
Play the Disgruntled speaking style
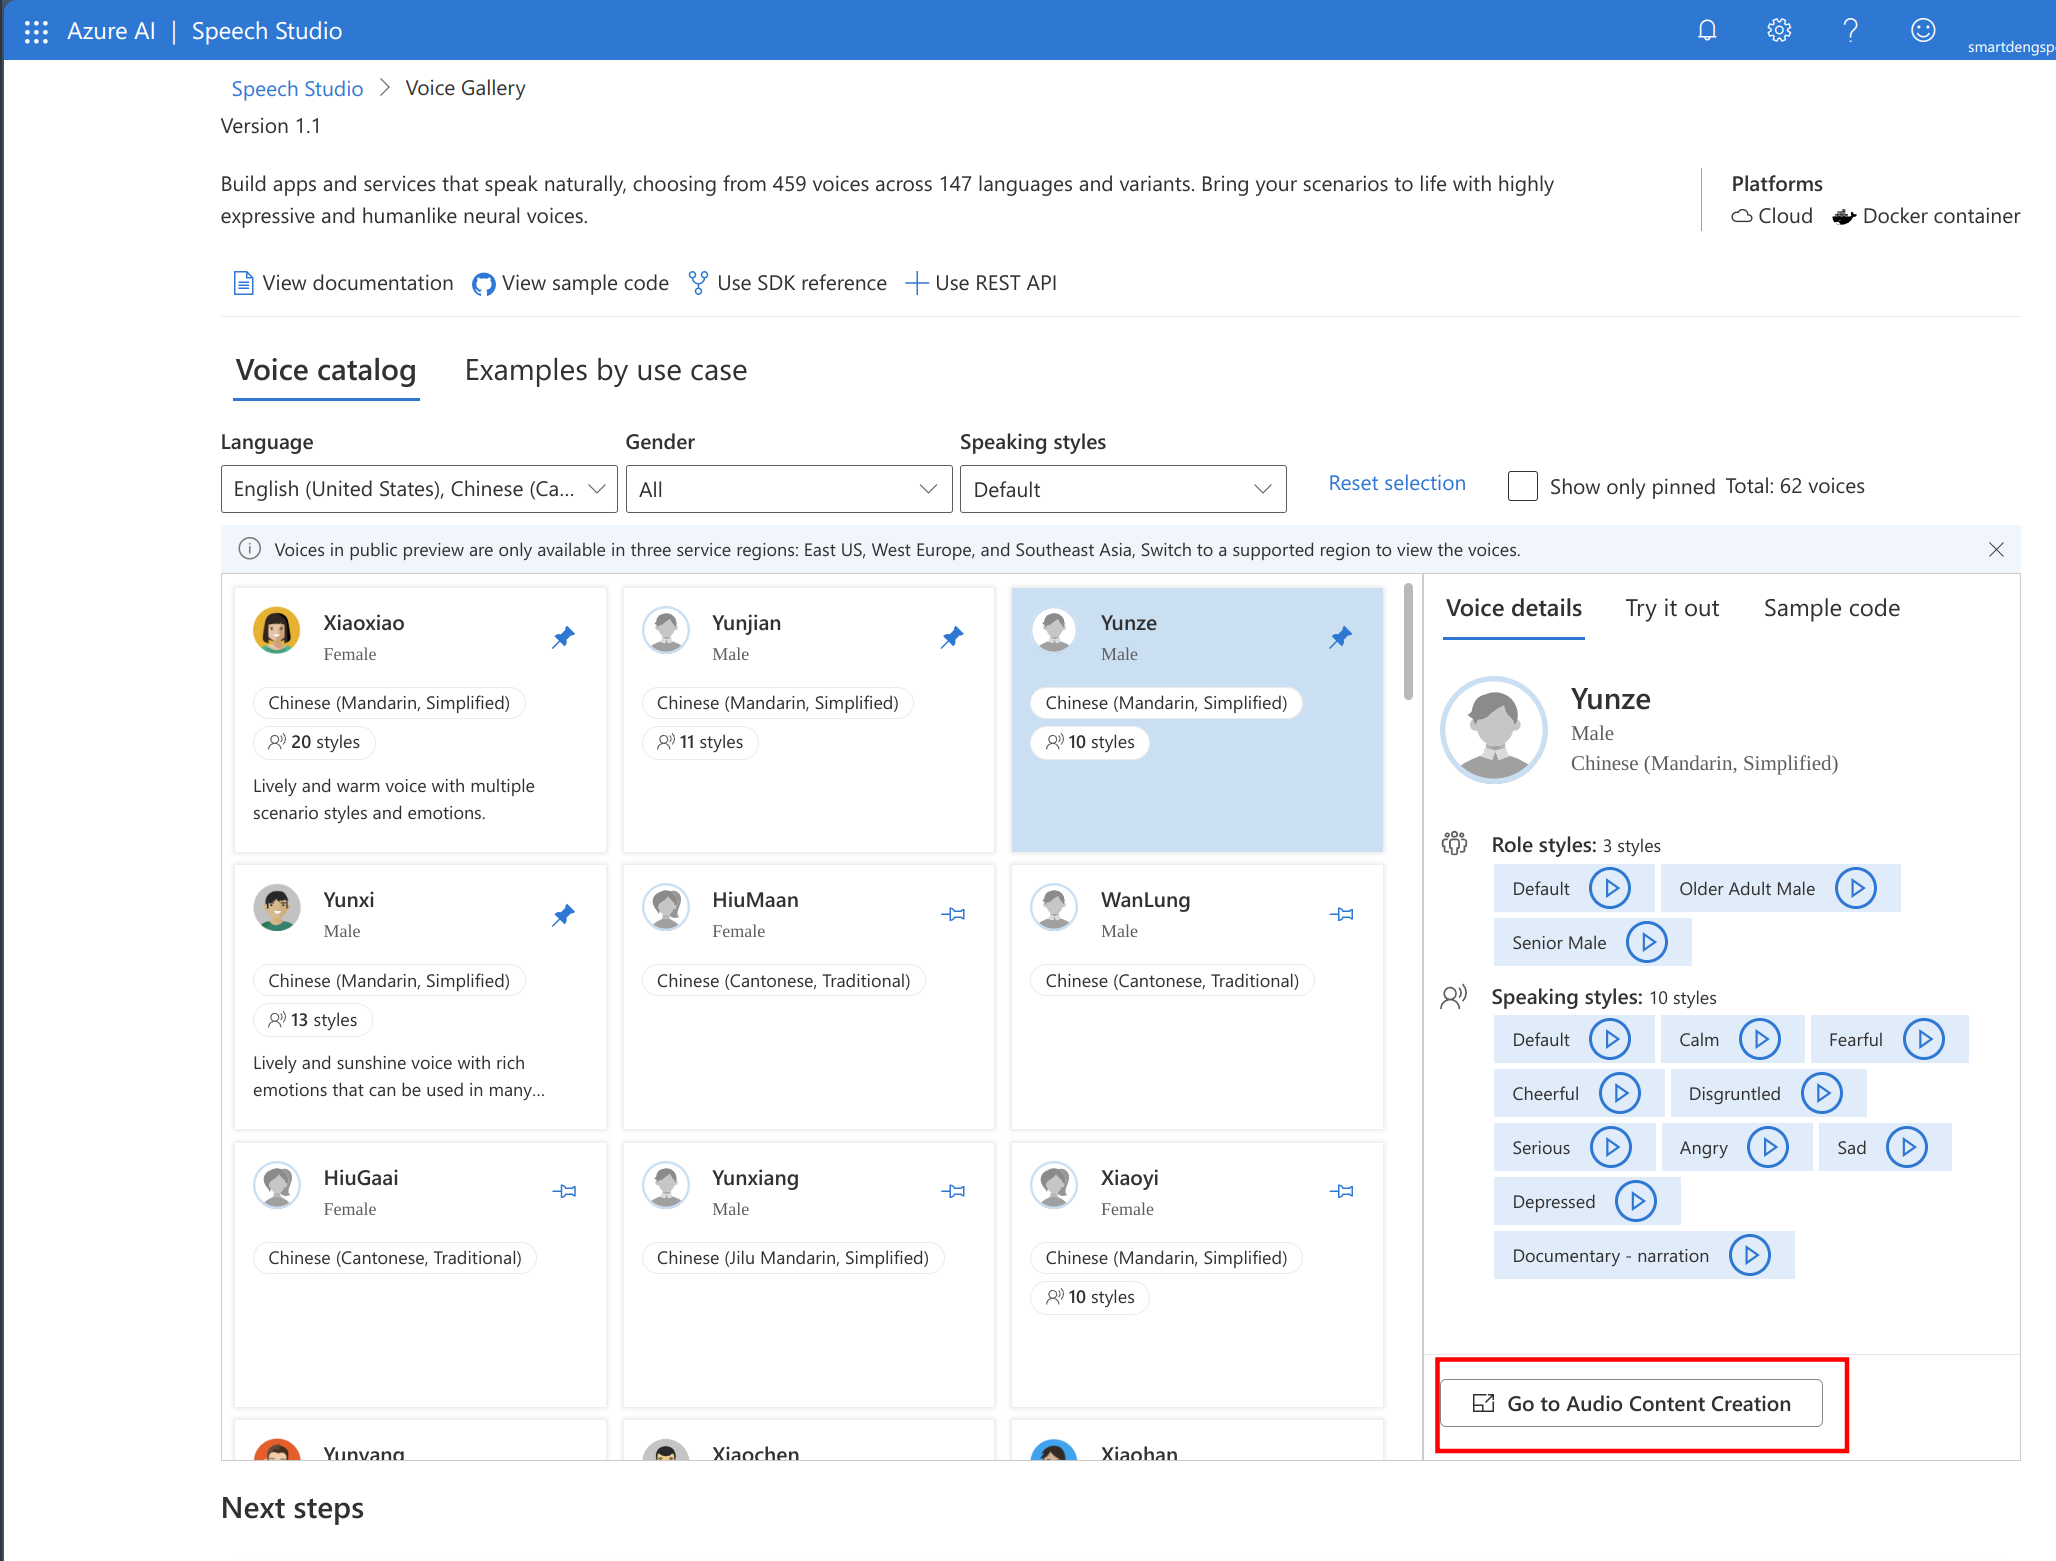point(1822,1093)
